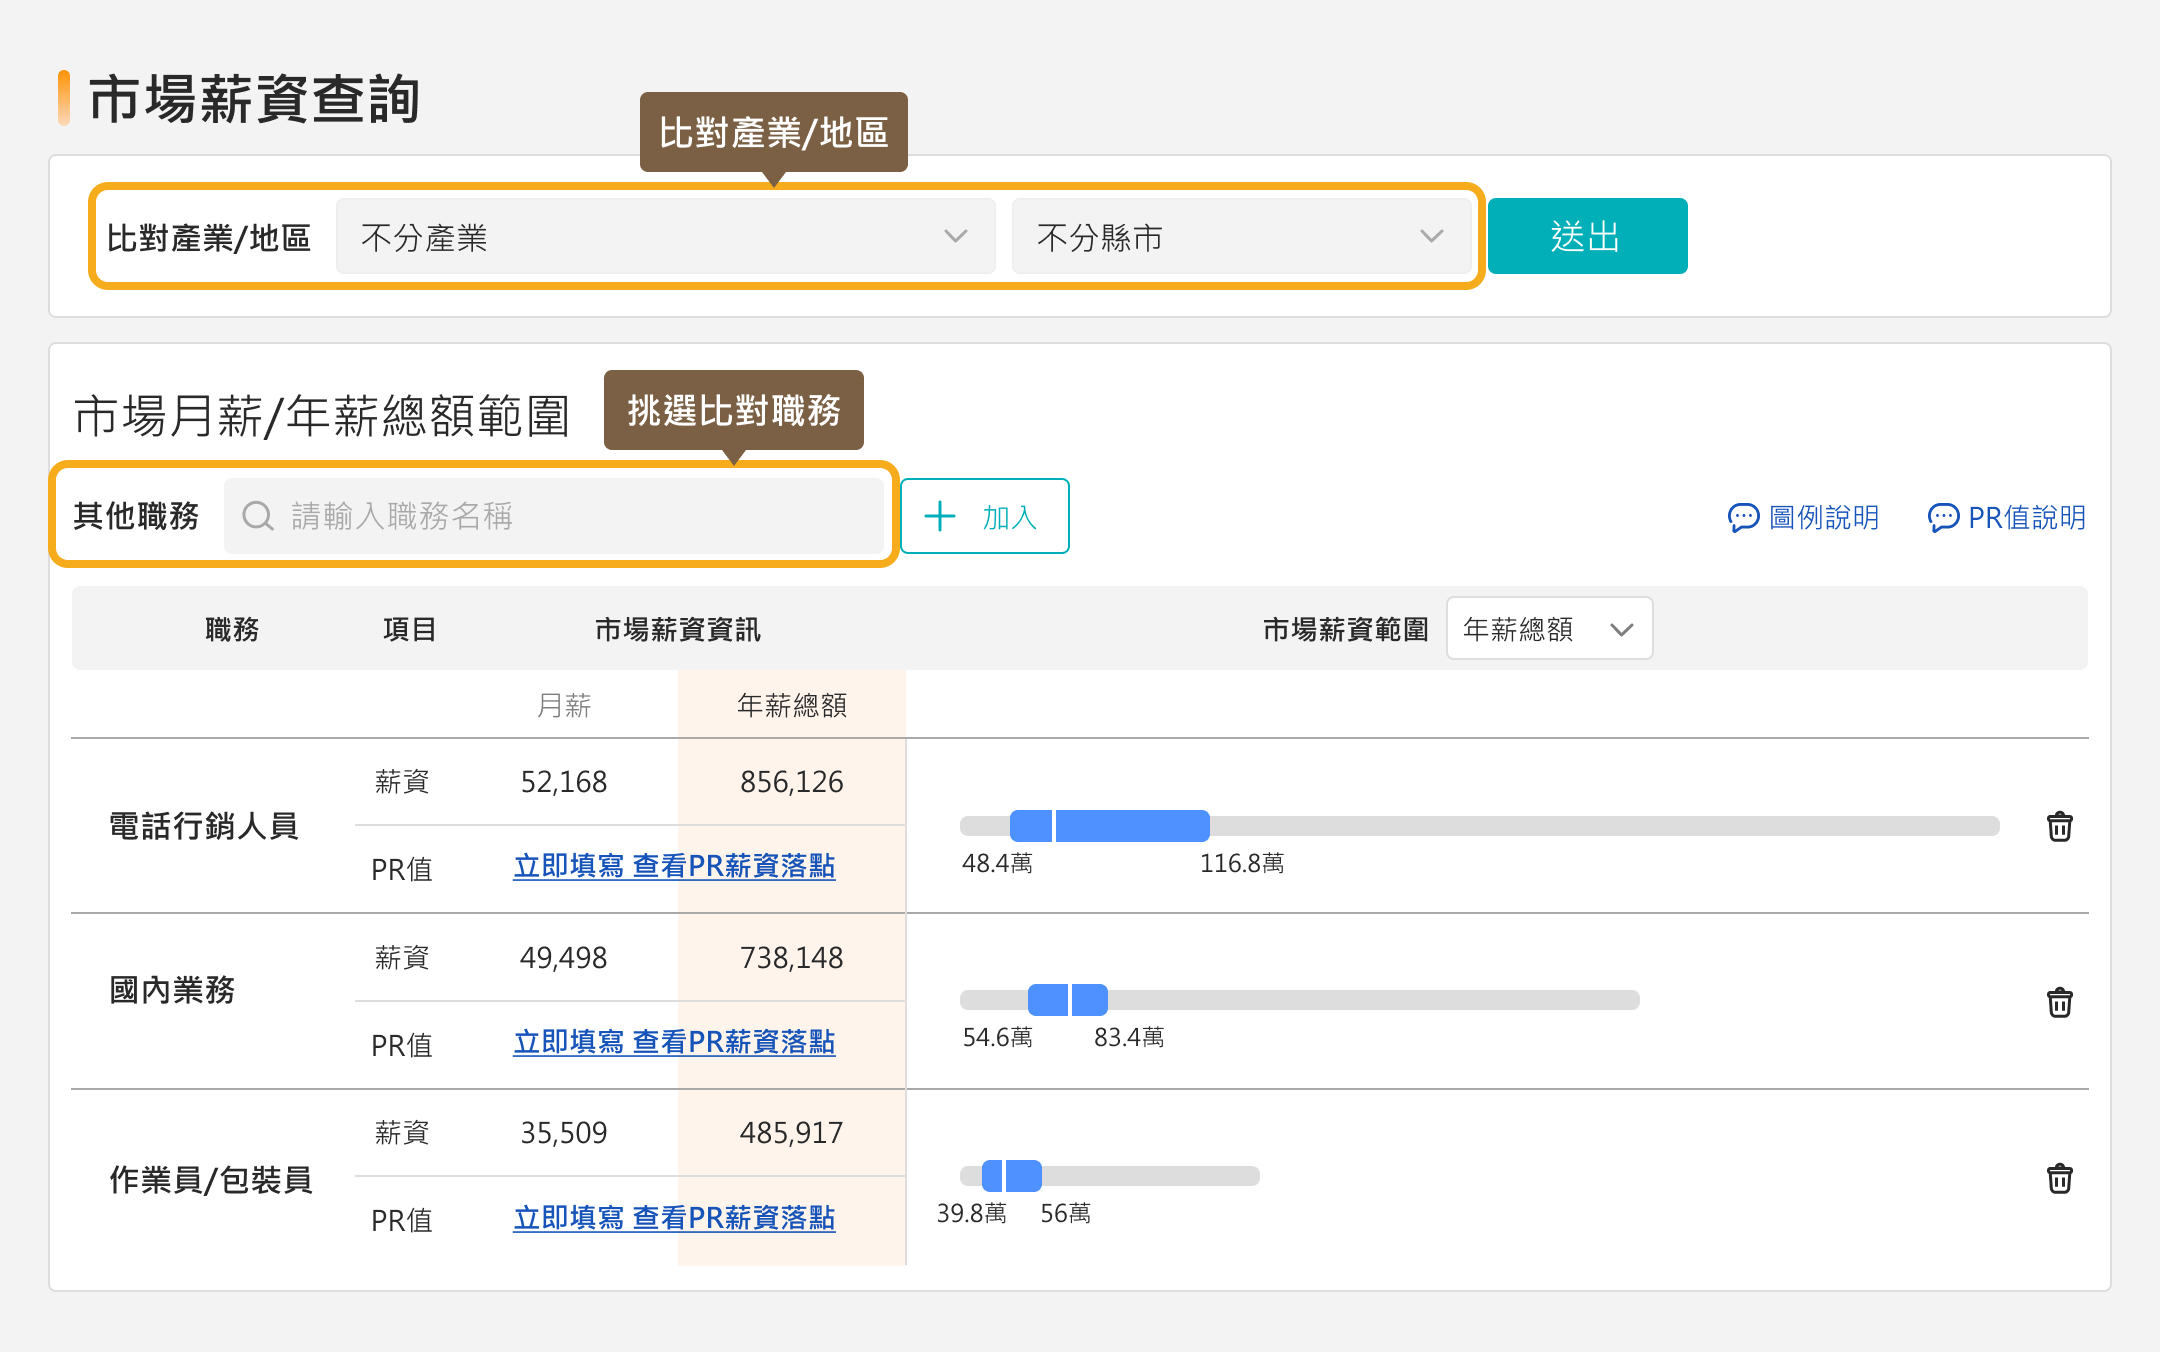Select the 月薪 column header
The height and width of the screenshot is (1352, 2160).
pyautogui.click(x=564, y=705)
